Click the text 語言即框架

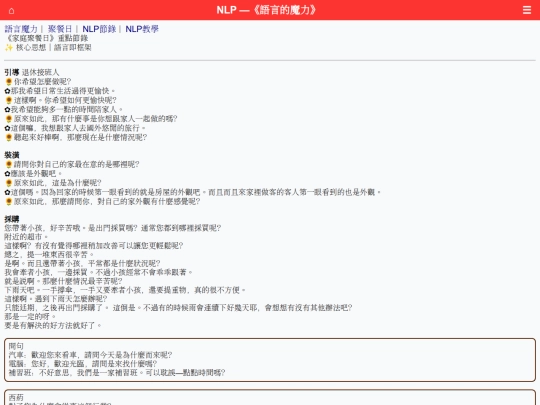(73, 48)
